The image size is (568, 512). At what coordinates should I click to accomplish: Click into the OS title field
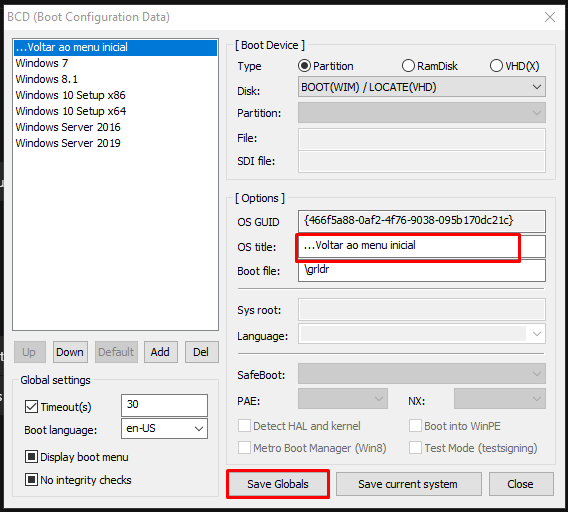[x=422, y=246]
